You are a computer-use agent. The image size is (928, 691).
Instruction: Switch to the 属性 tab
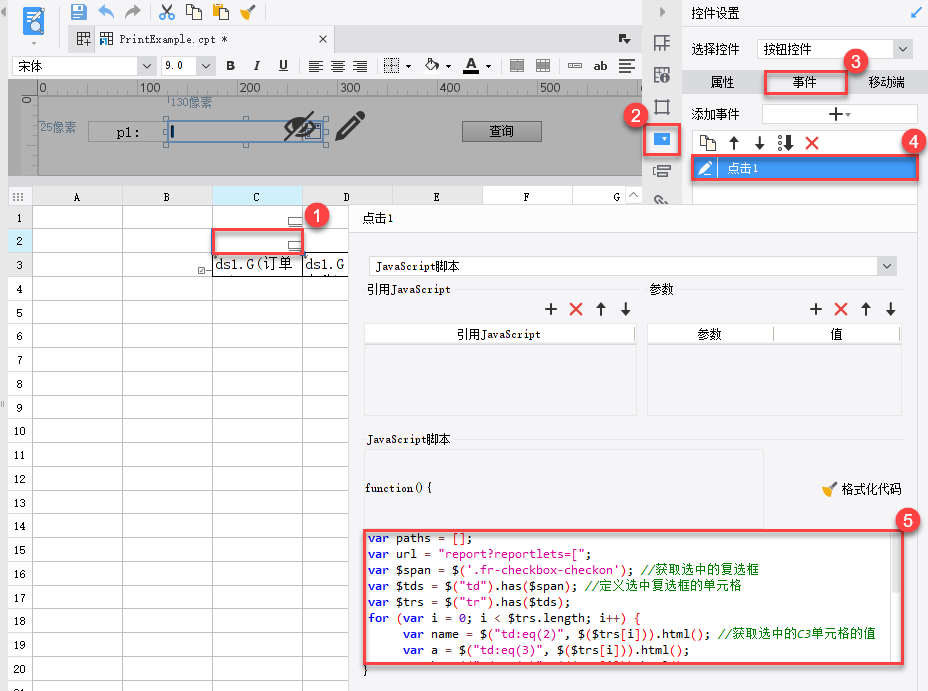(722, 82)
